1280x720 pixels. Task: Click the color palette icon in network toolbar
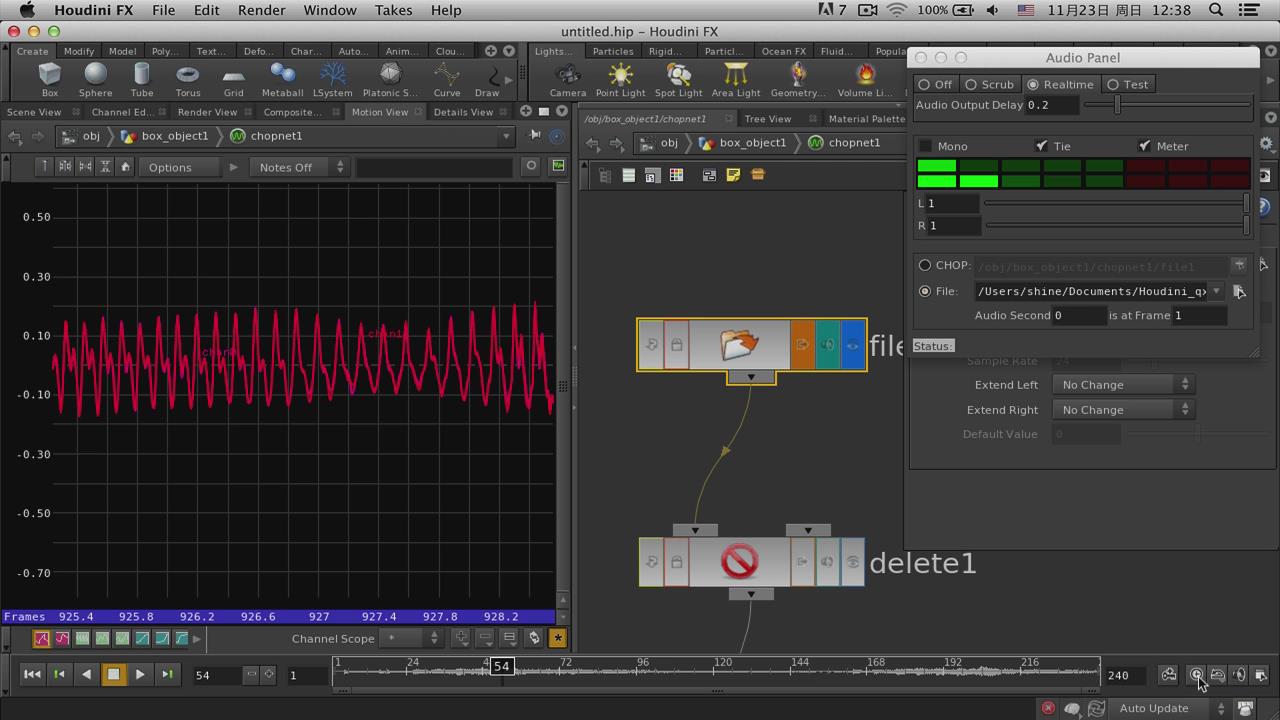676,175
